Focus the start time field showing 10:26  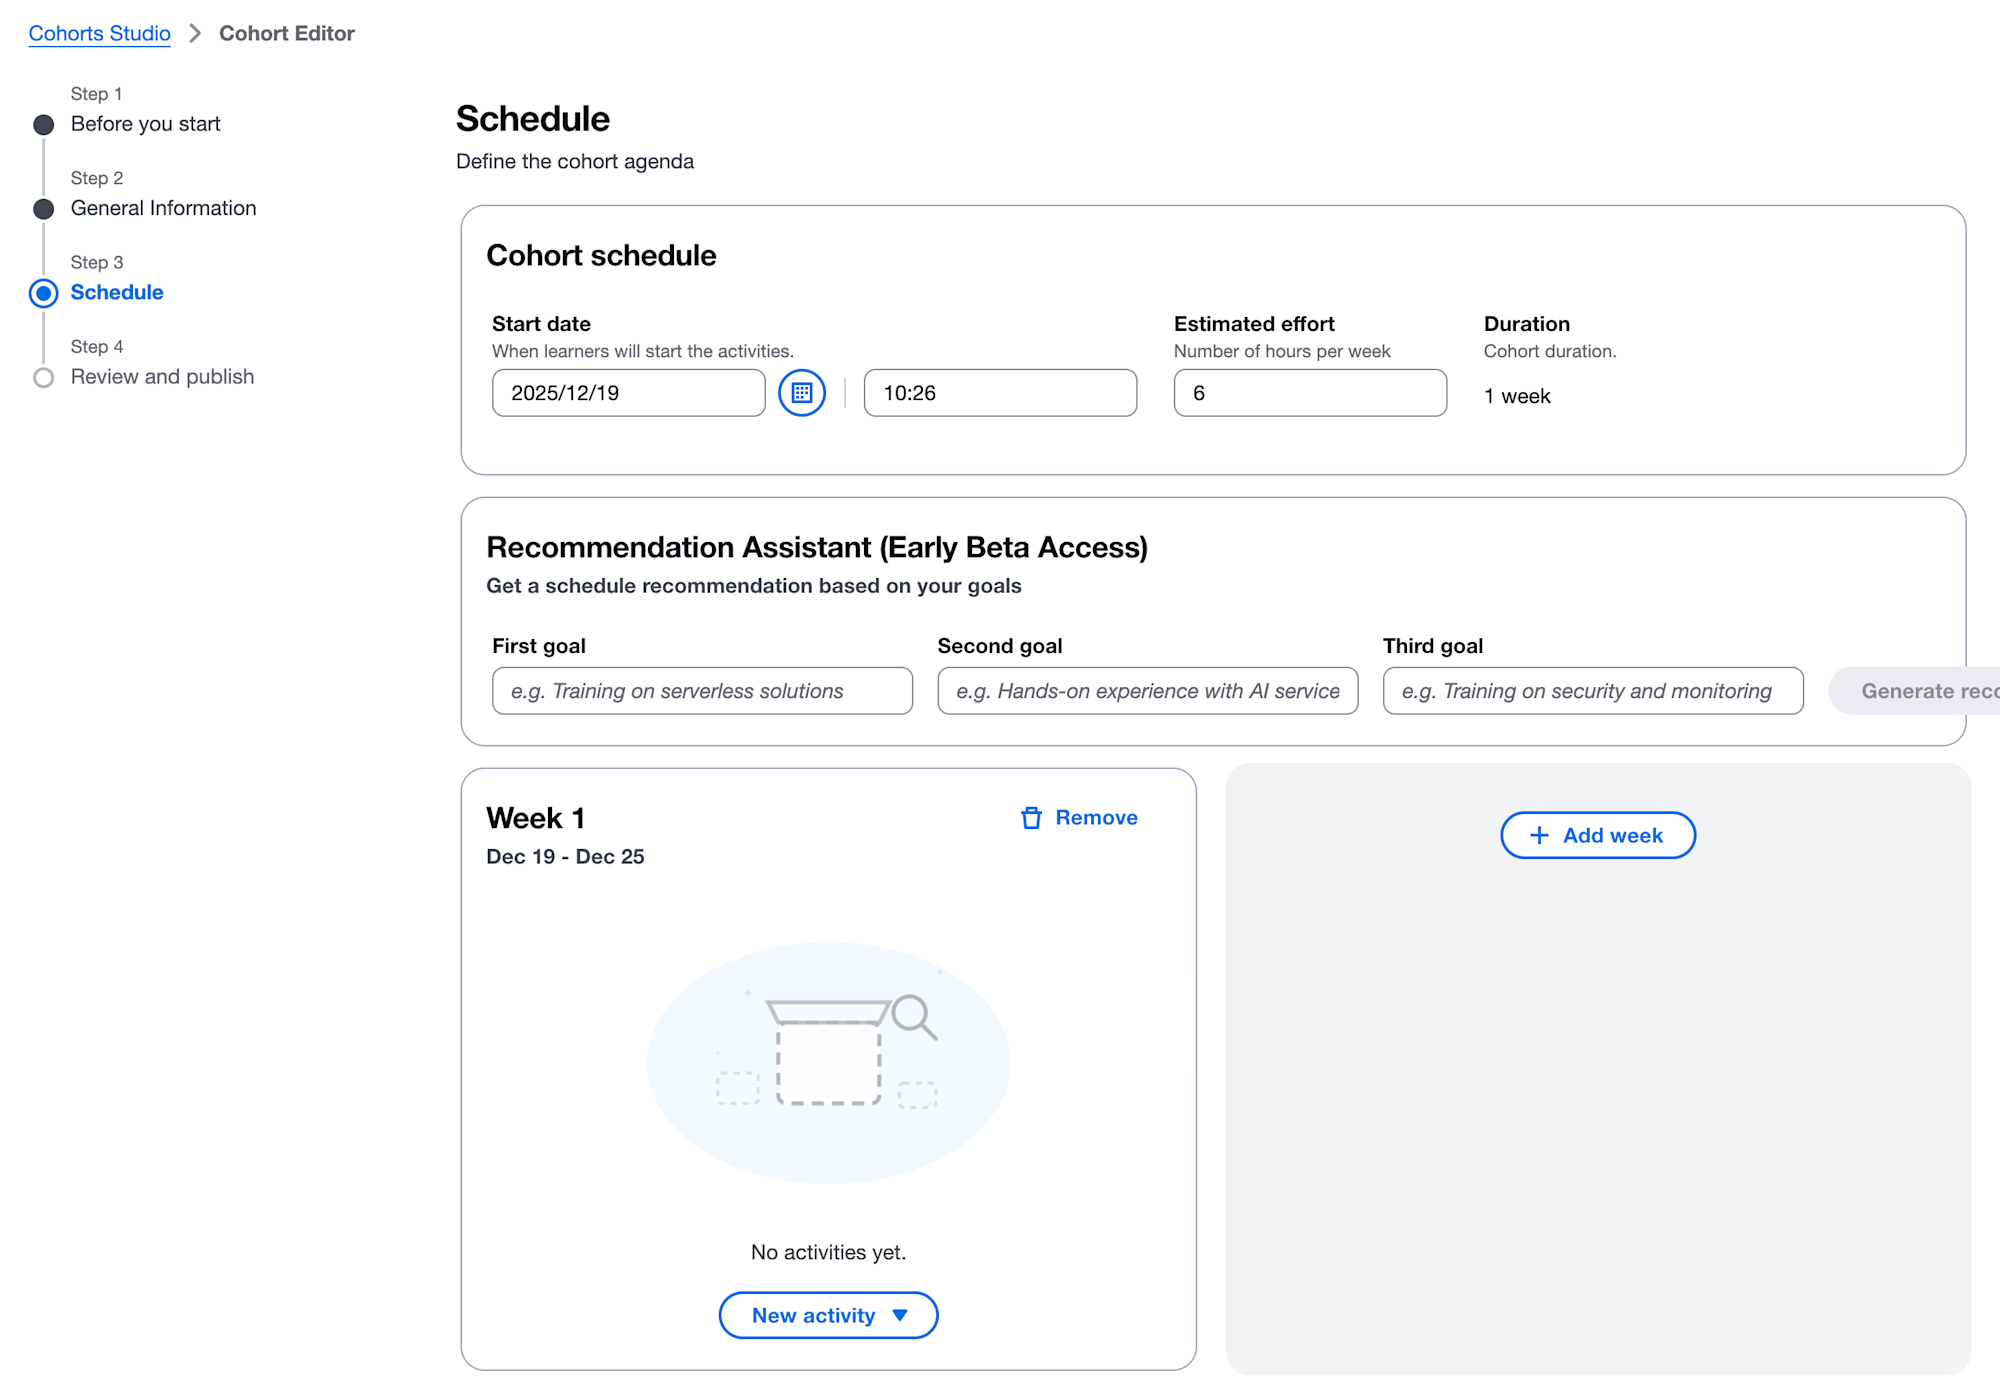tap(999, 393)
